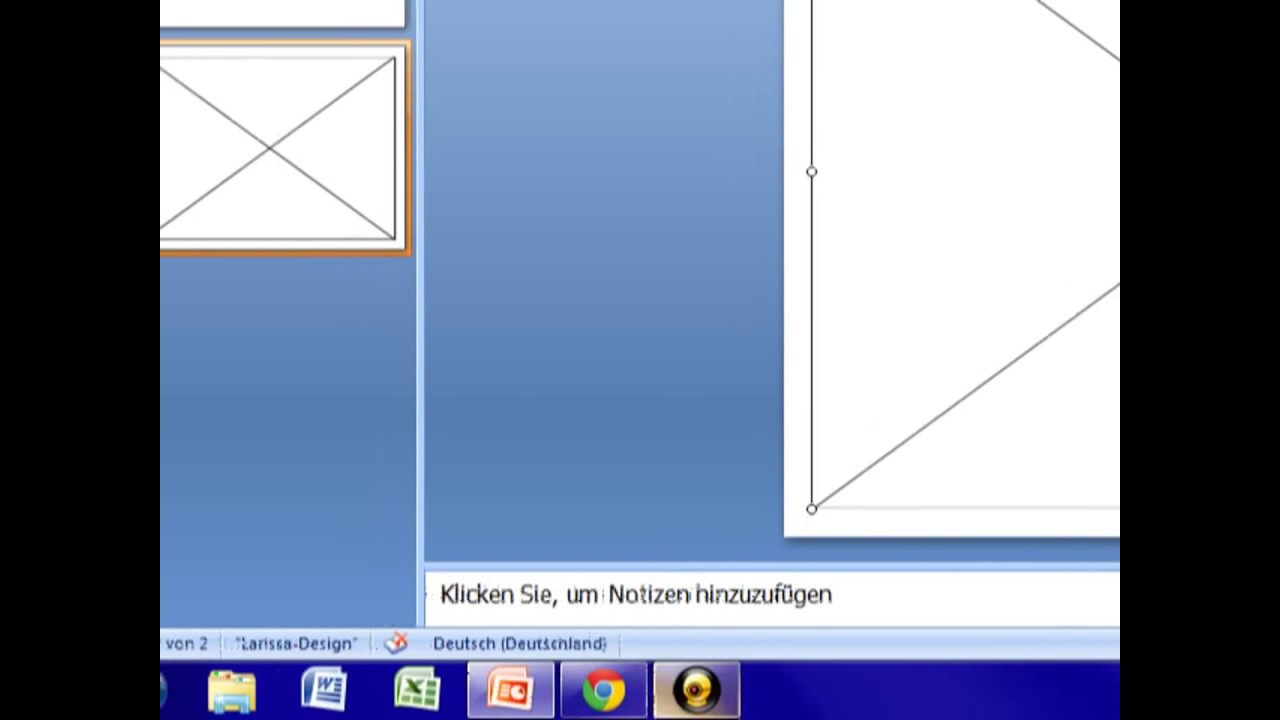Click the slide count 'von 2' status text
This screenshot has height=720, width=1280.
(x=186, y=644)
